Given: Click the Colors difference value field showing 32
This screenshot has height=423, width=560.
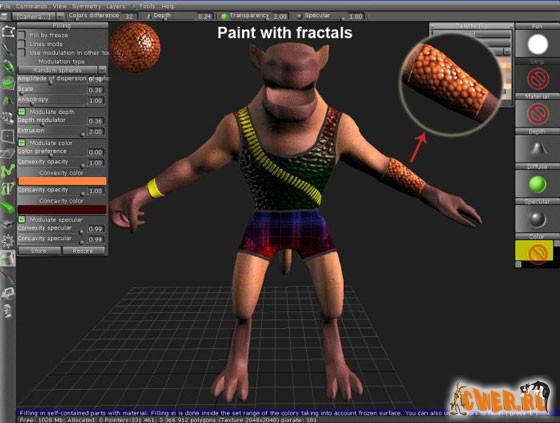Looking at the screenshot, I should [x=129, y=16].
